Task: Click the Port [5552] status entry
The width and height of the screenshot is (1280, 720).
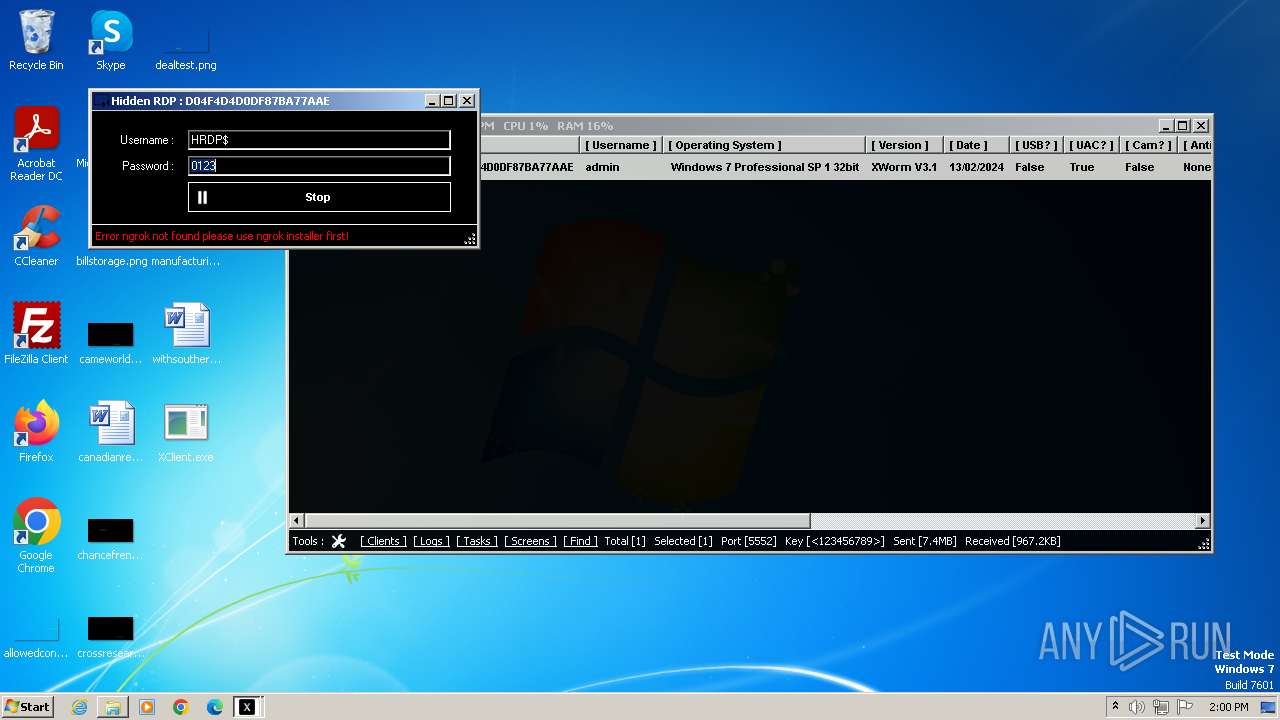Action: tap(748, 541)
